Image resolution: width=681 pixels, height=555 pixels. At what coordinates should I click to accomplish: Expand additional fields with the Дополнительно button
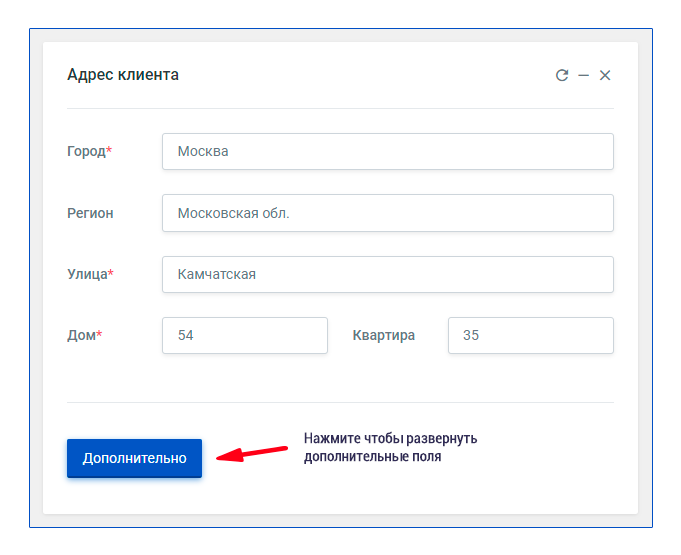pos(134,458)
